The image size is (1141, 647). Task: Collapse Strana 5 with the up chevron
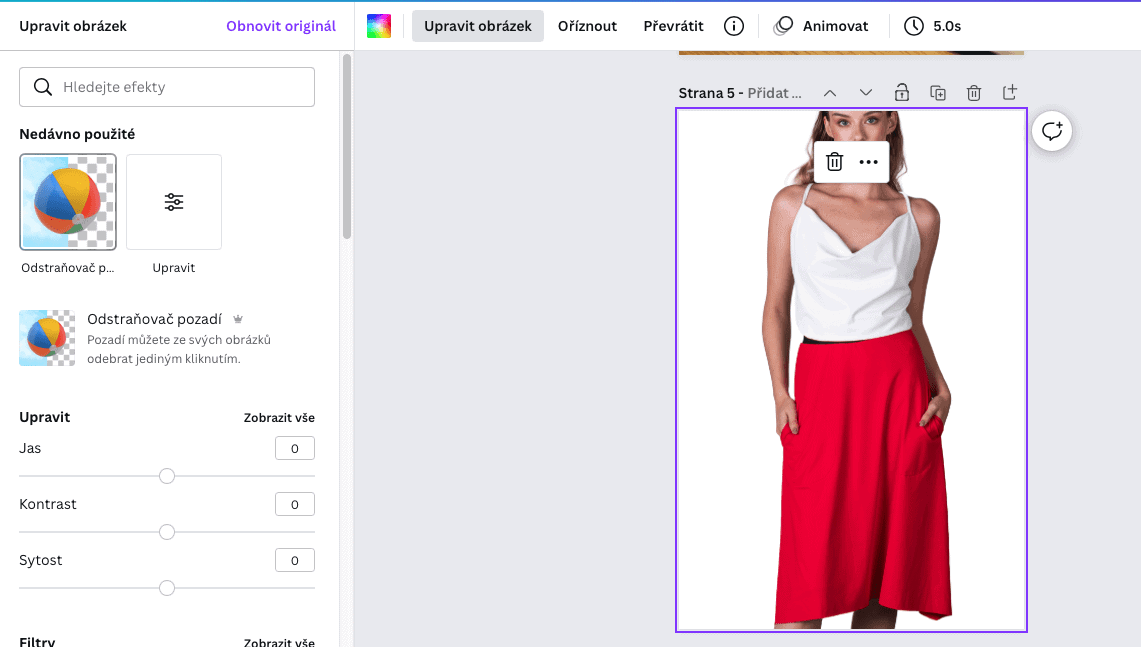(x=829, y=92)
